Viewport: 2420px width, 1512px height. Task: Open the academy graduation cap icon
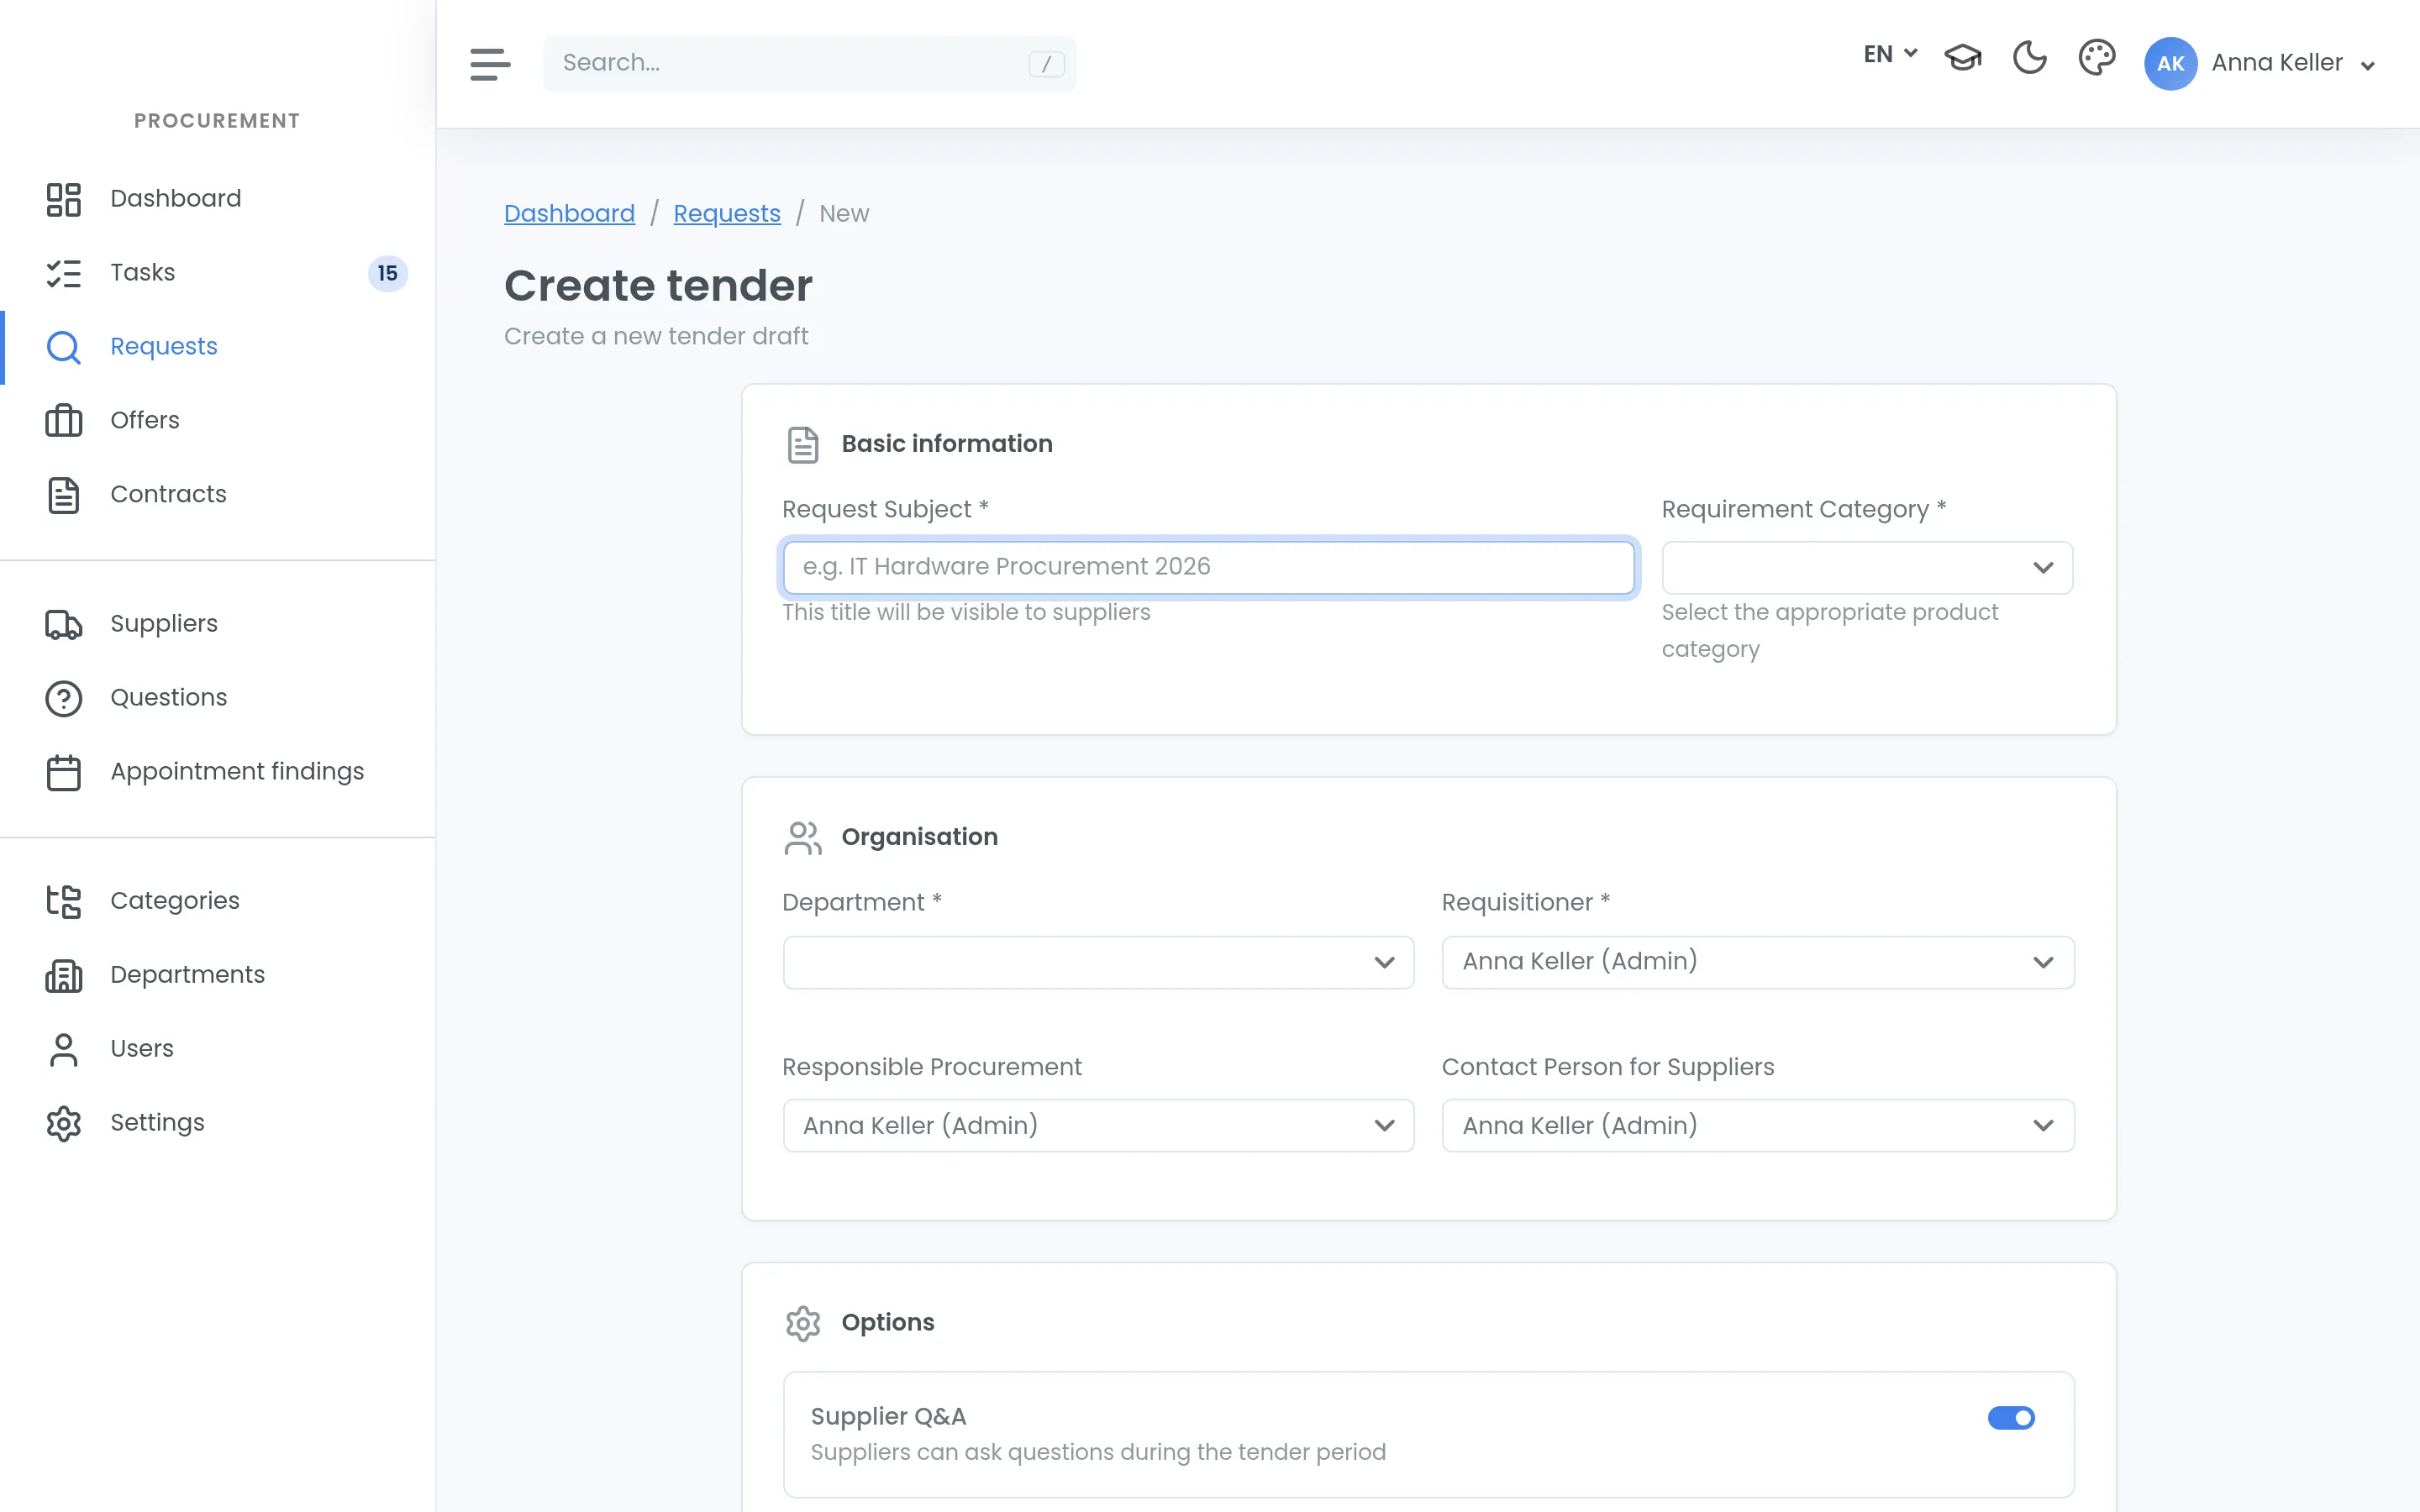1962,58
